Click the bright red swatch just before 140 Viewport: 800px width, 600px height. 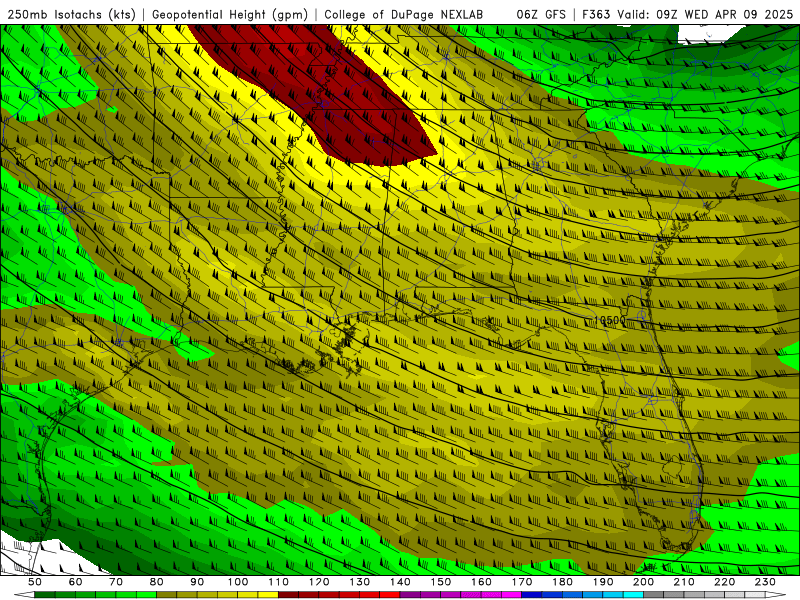[390, 595]
